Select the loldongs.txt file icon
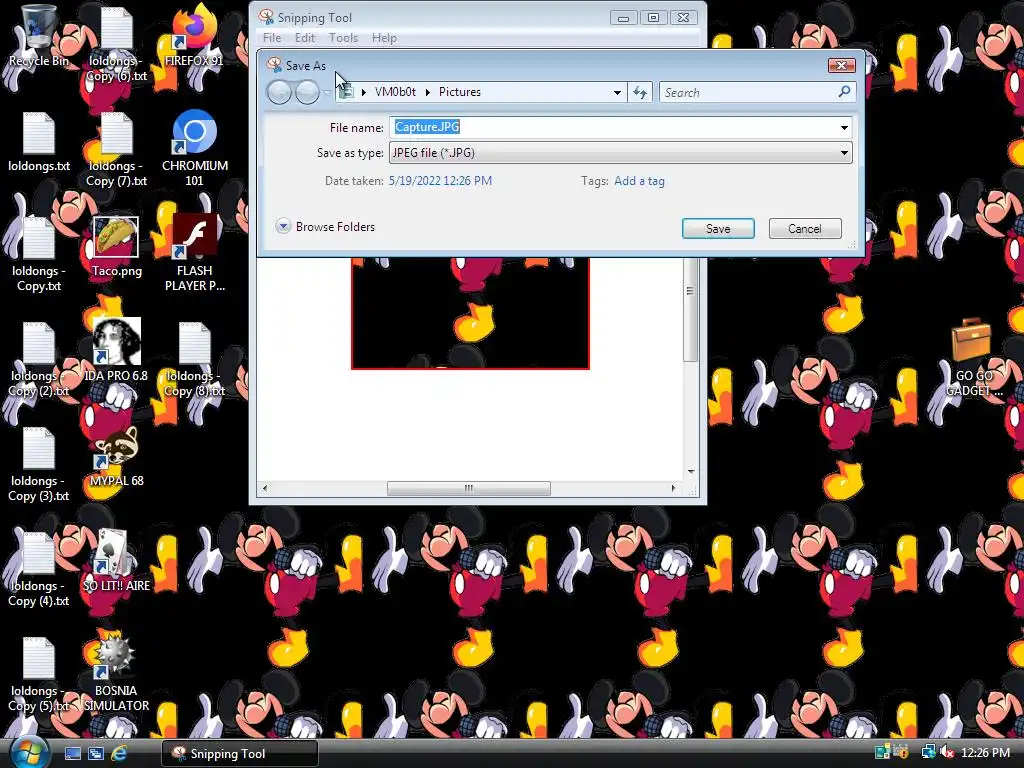 [x=39, y=142]
